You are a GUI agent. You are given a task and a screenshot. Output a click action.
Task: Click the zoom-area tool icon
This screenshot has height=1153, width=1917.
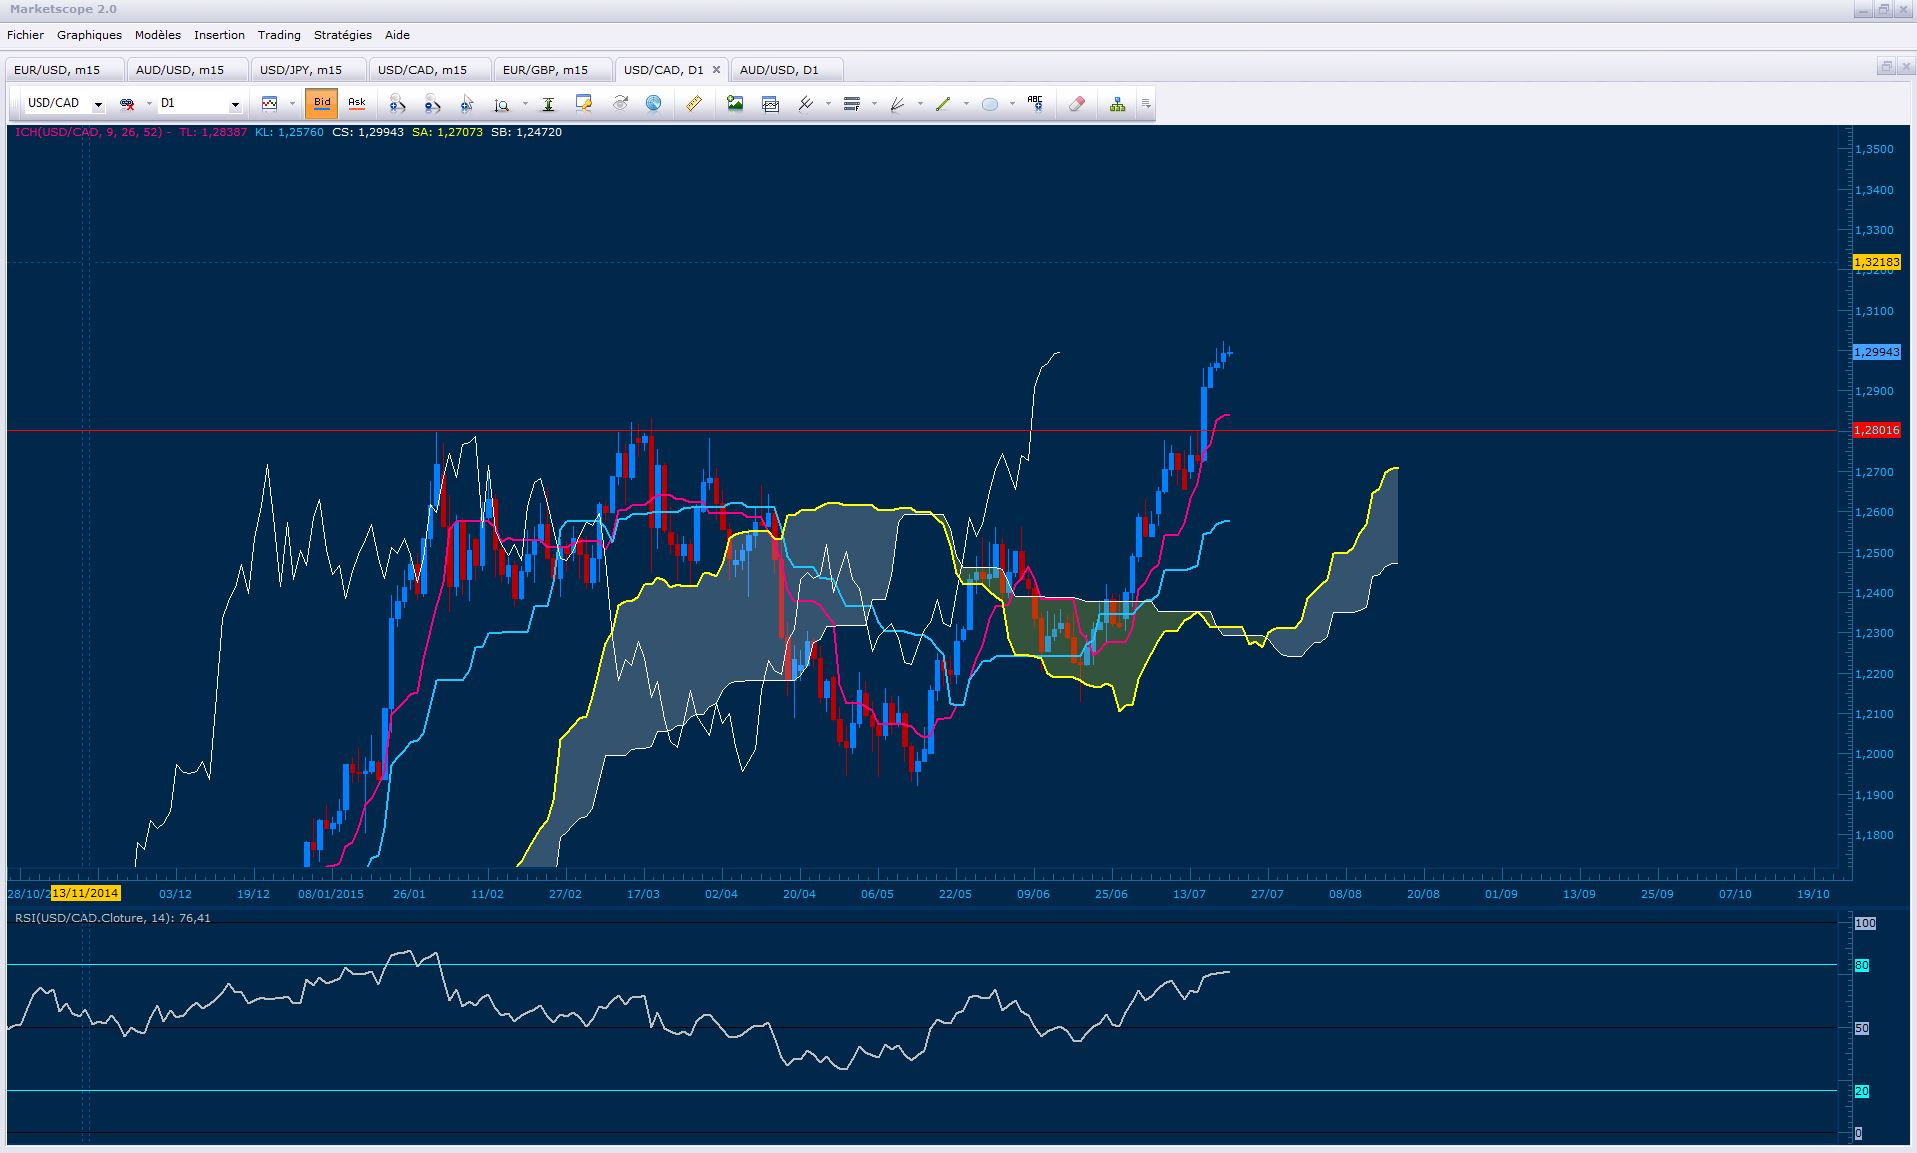coord(502,103)
